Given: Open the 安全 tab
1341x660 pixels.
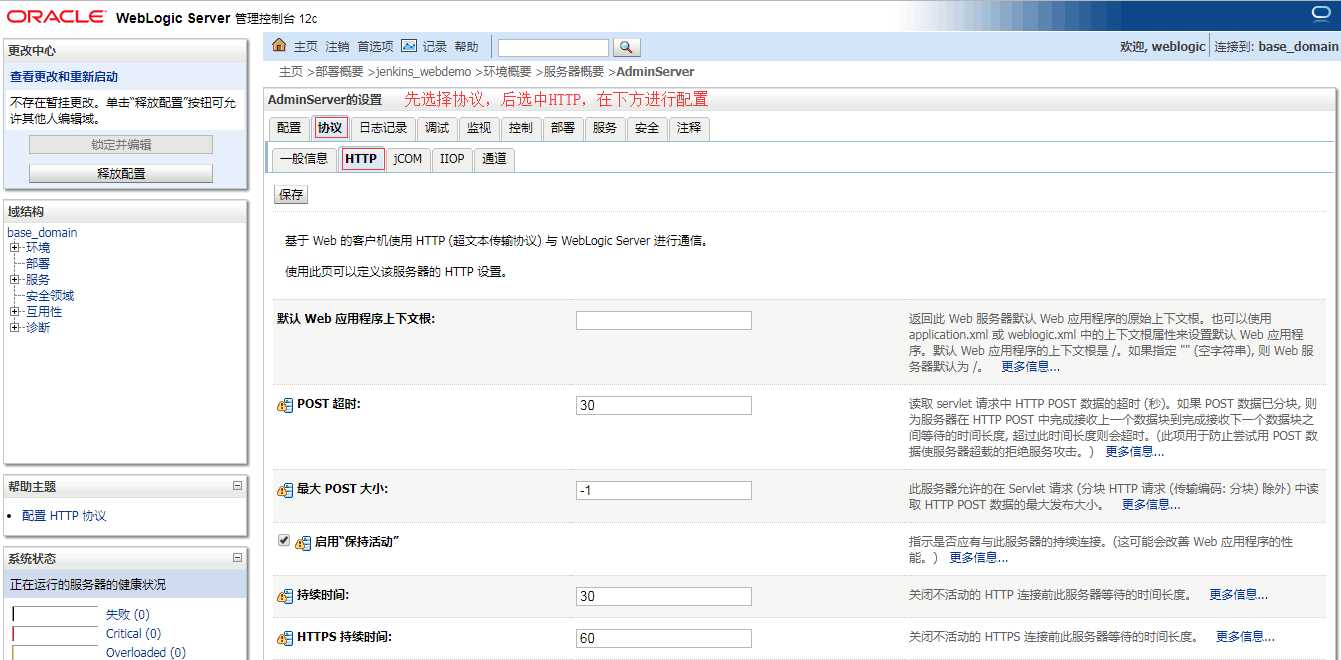Looking at the screenshot, I should 647,128.
